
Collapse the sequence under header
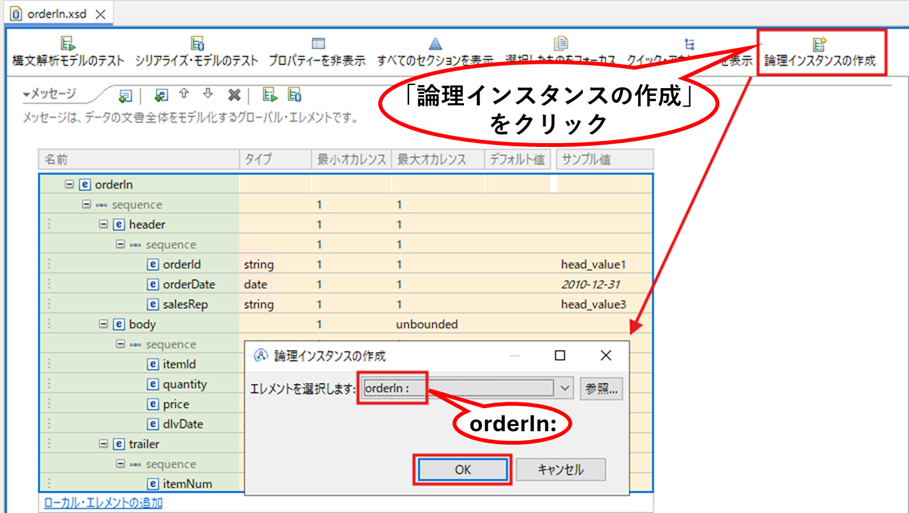pyautogui.click(x=120, y=244)
